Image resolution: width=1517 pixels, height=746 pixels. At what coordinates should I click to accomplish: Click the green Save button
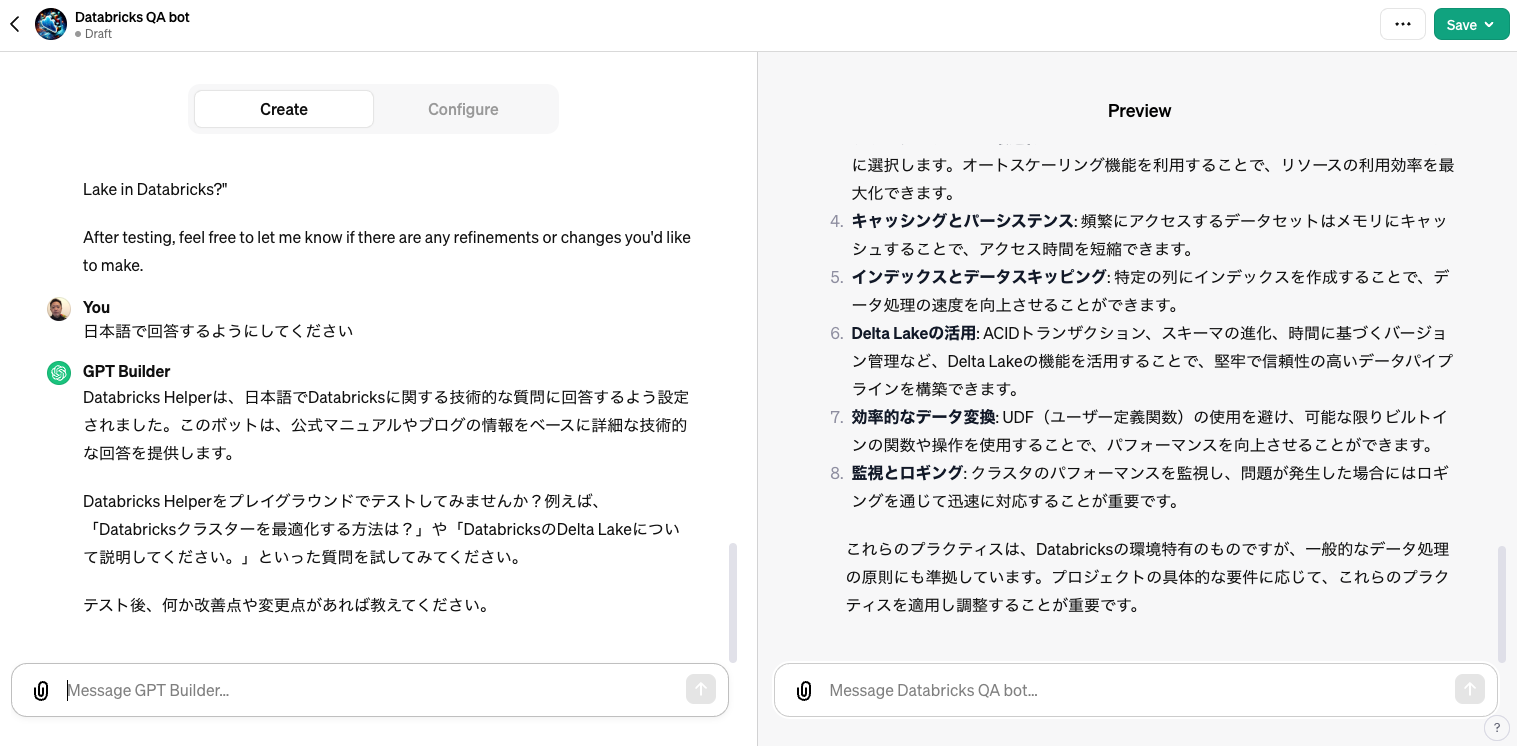(1462, 24)
